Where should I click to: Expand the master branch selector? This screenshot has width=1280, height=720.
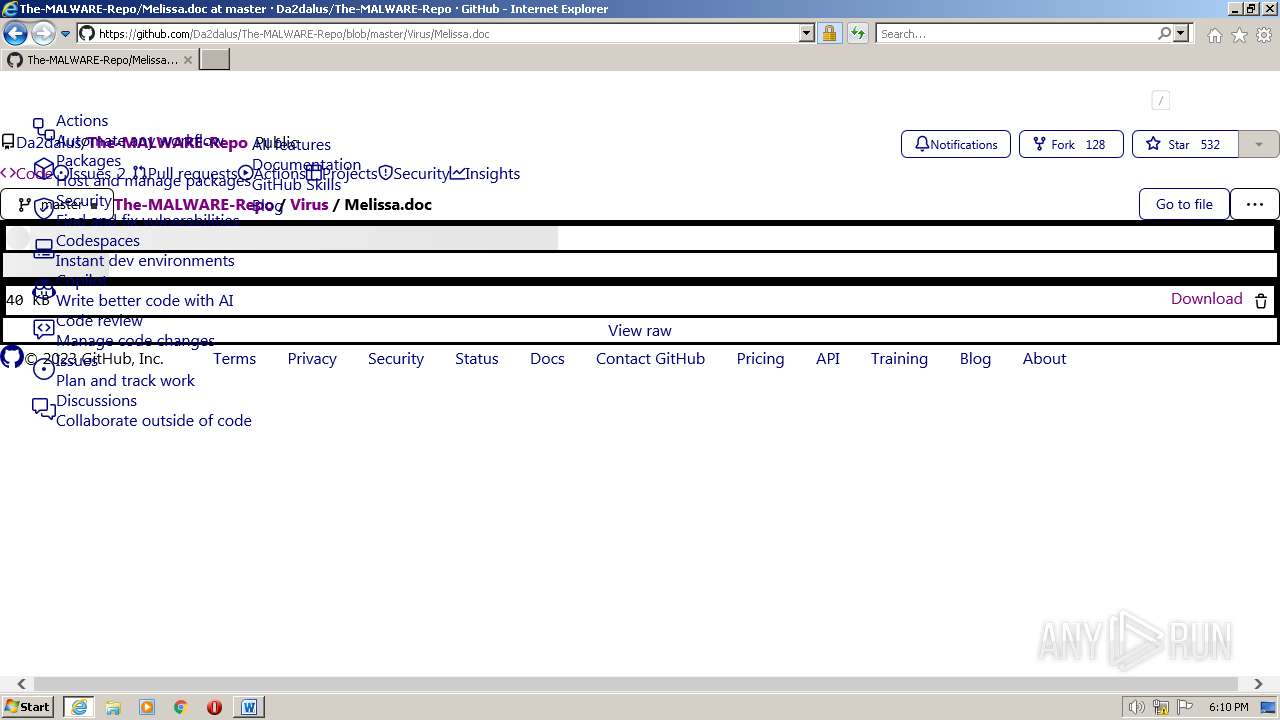[x=56, y=204]
